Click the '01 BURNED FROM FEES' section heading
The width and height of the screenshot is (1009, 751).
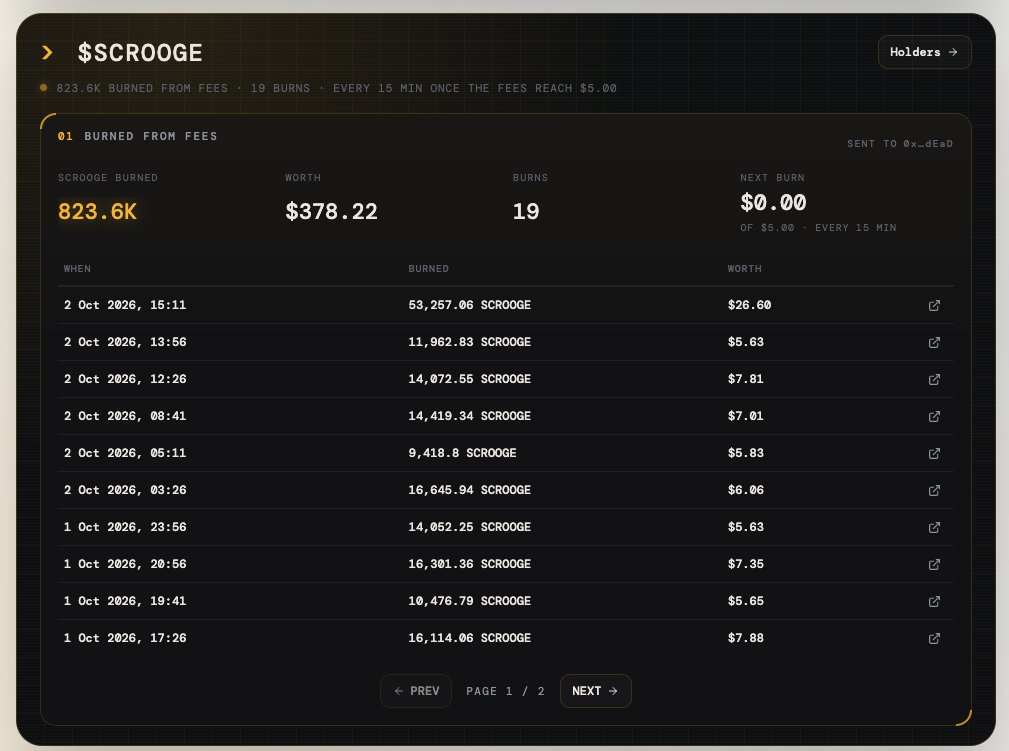(138, 136)
